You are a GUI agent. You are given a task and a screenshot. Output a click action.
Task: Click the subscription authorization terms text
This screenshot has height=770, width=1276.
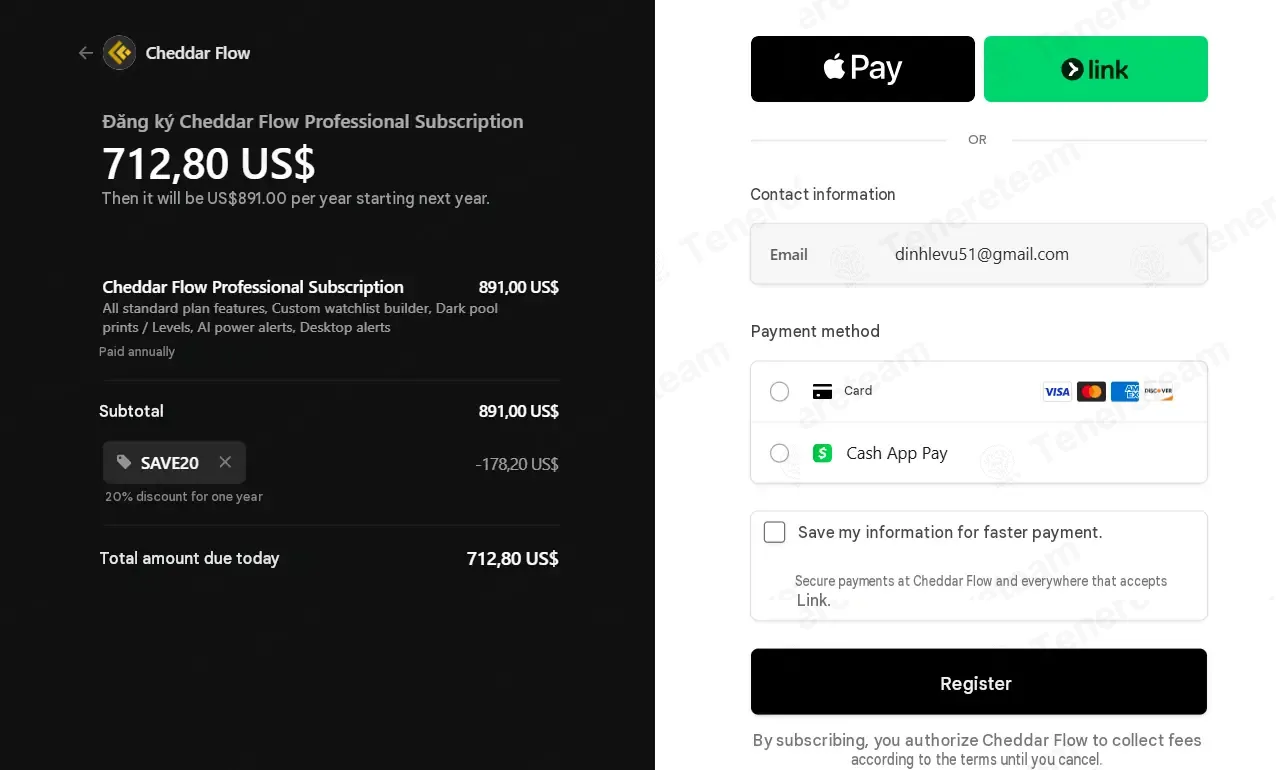point(977,750)
